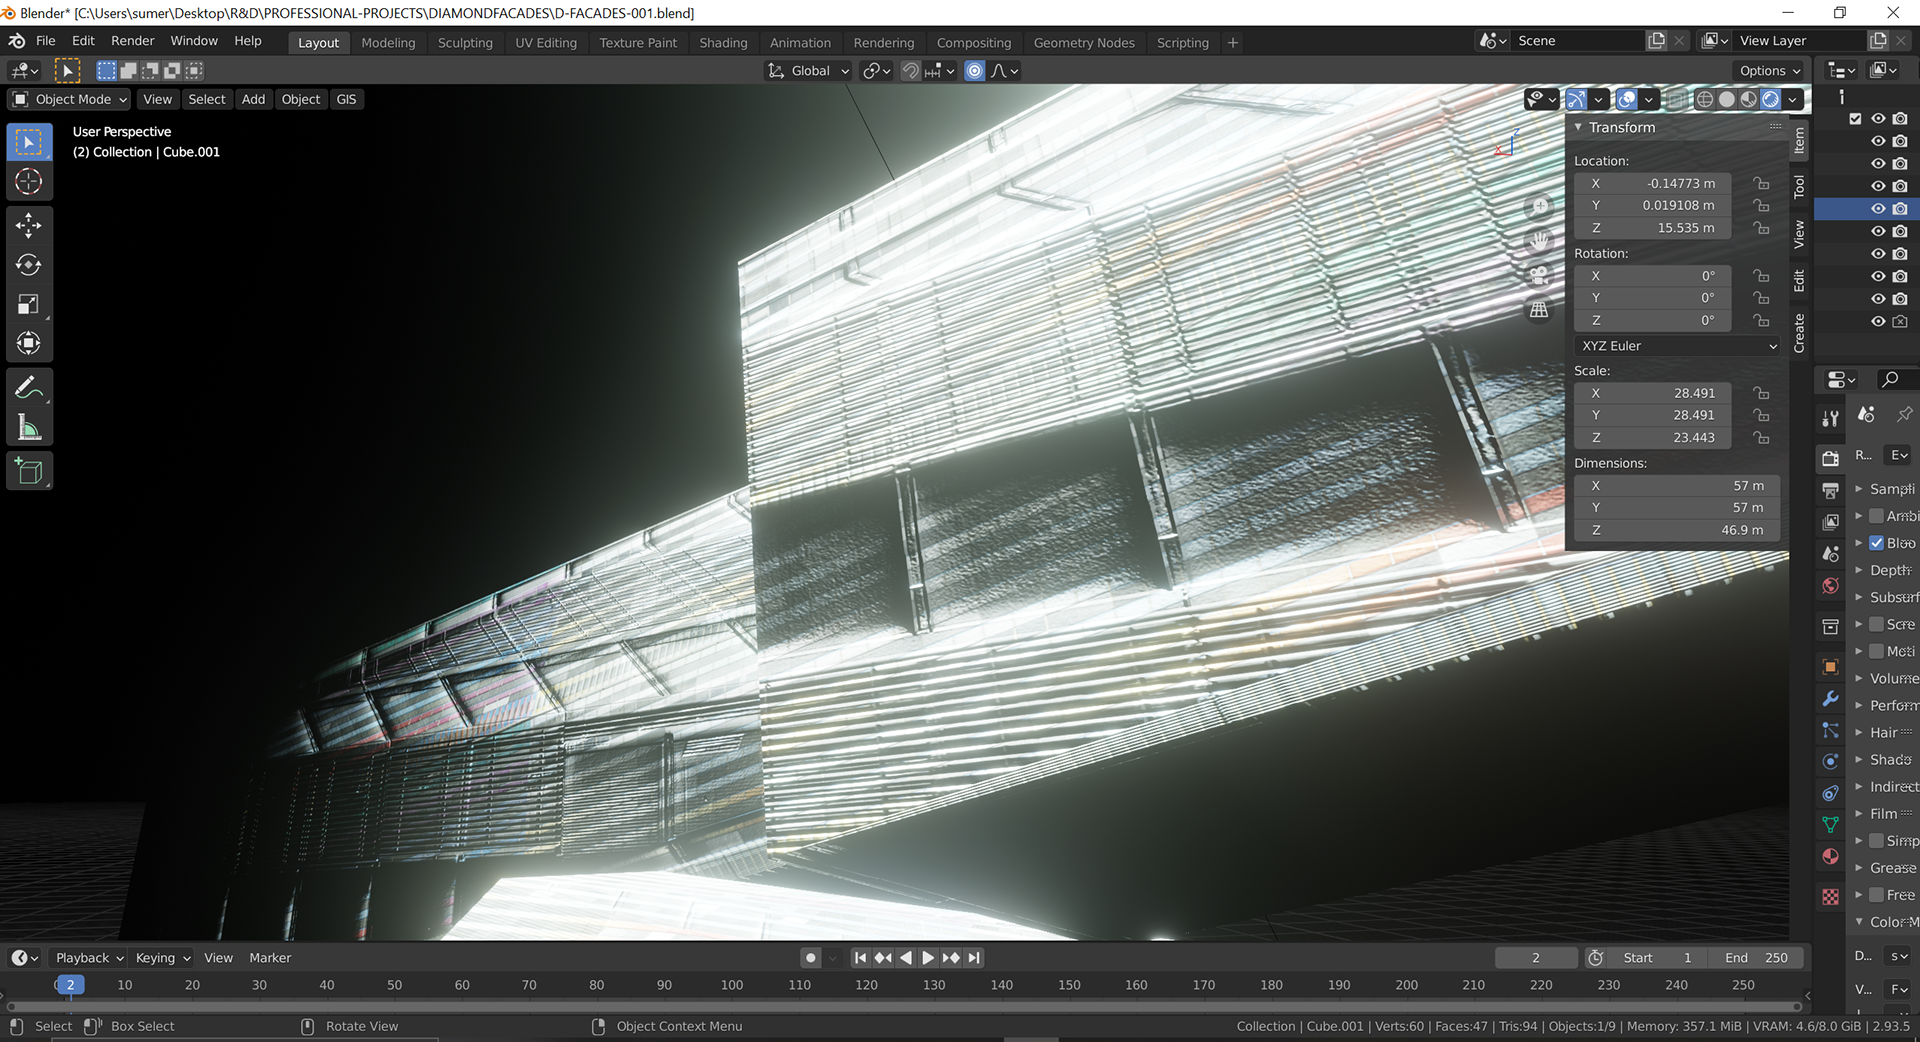
Task: Activate the combined Transform tool
Action: click(29, 344)
